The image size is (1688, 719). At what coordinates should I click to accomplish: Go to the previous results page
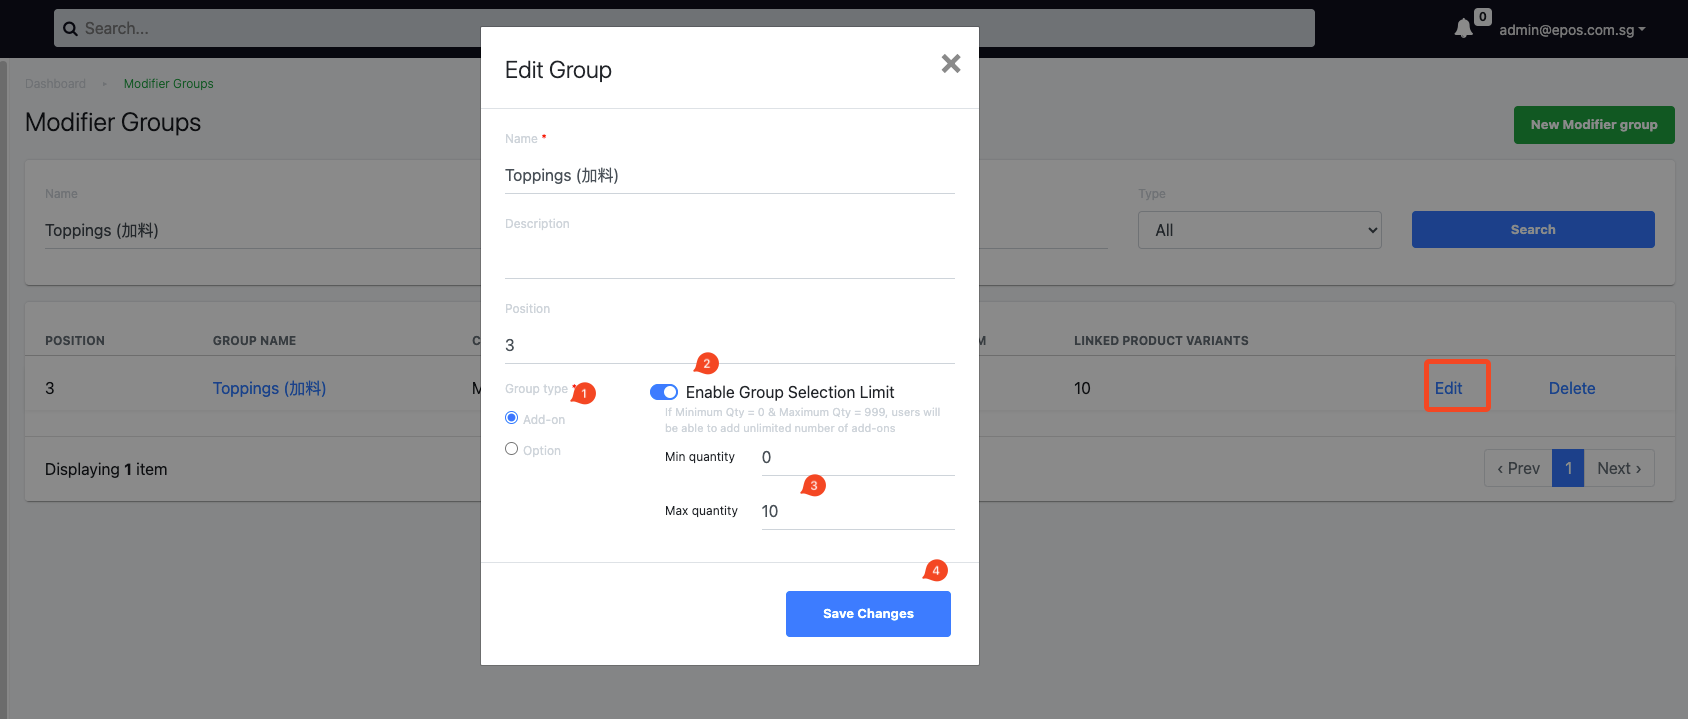pyautogui.click(x=1518, y=468)
